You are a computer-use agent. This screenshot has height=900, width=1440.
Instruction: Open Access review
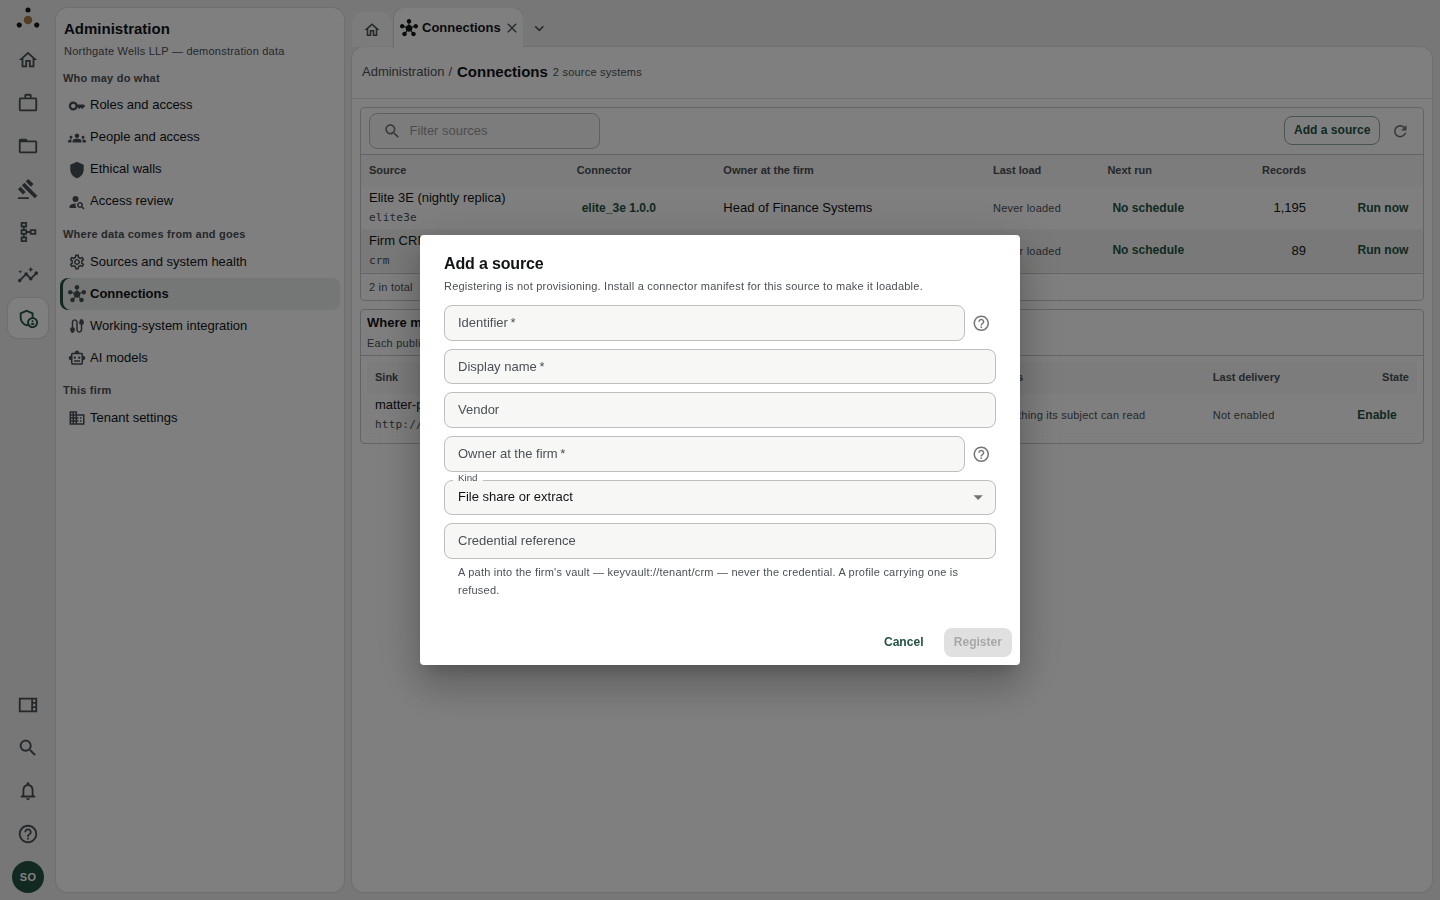pyautogui.click(x=200, y=201)
